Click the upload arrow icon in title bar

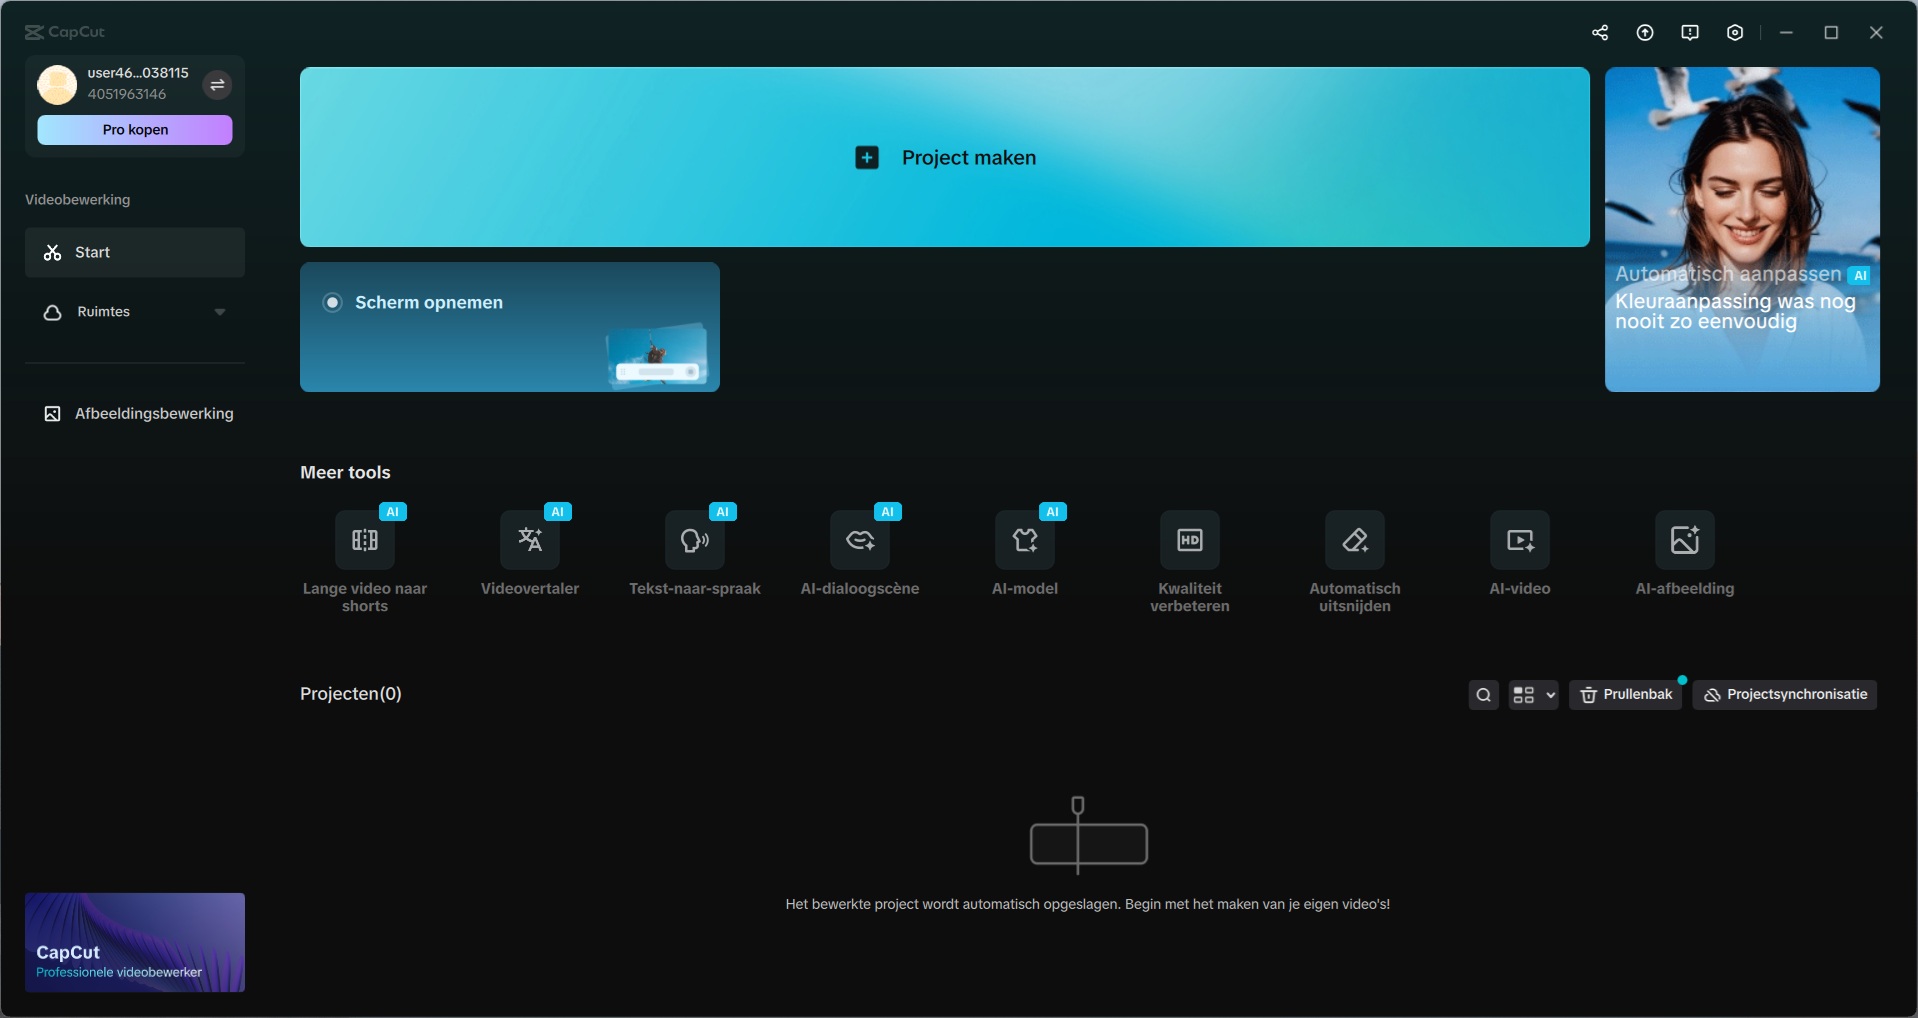1645,33
